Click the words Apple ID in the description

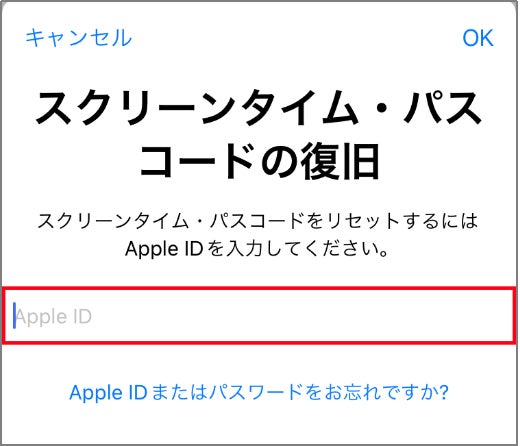[164, 249]
